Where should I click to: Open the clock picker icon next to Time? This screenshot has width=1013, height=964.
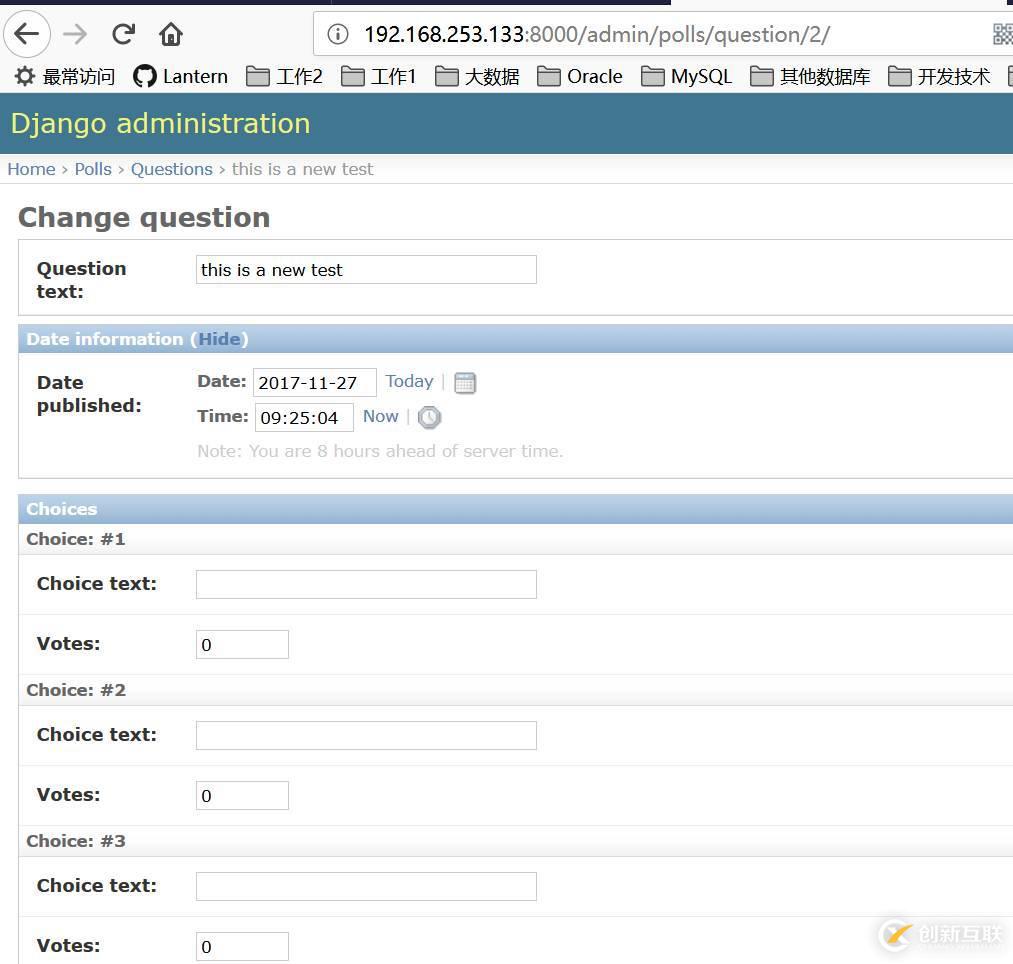click(x=429, y=417)
